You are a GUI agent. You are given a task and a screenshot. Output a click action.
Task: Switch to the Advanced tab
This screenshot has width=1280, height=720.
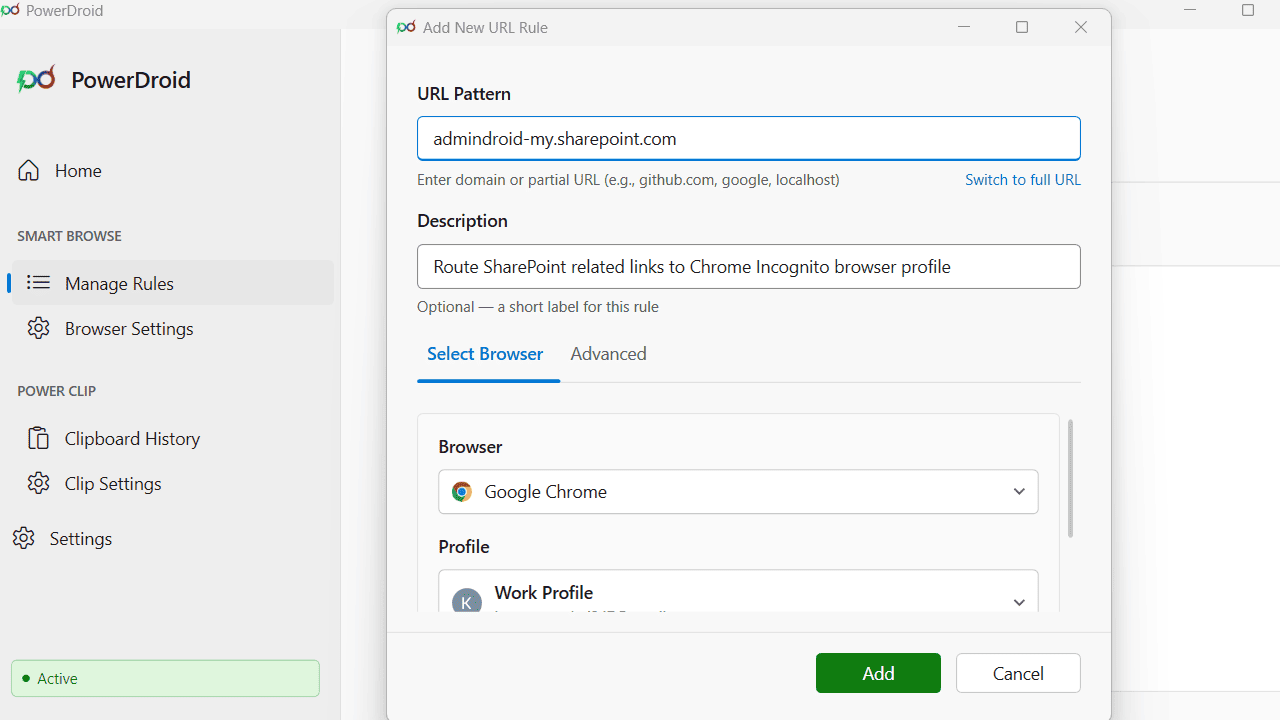tap(608, 354)
